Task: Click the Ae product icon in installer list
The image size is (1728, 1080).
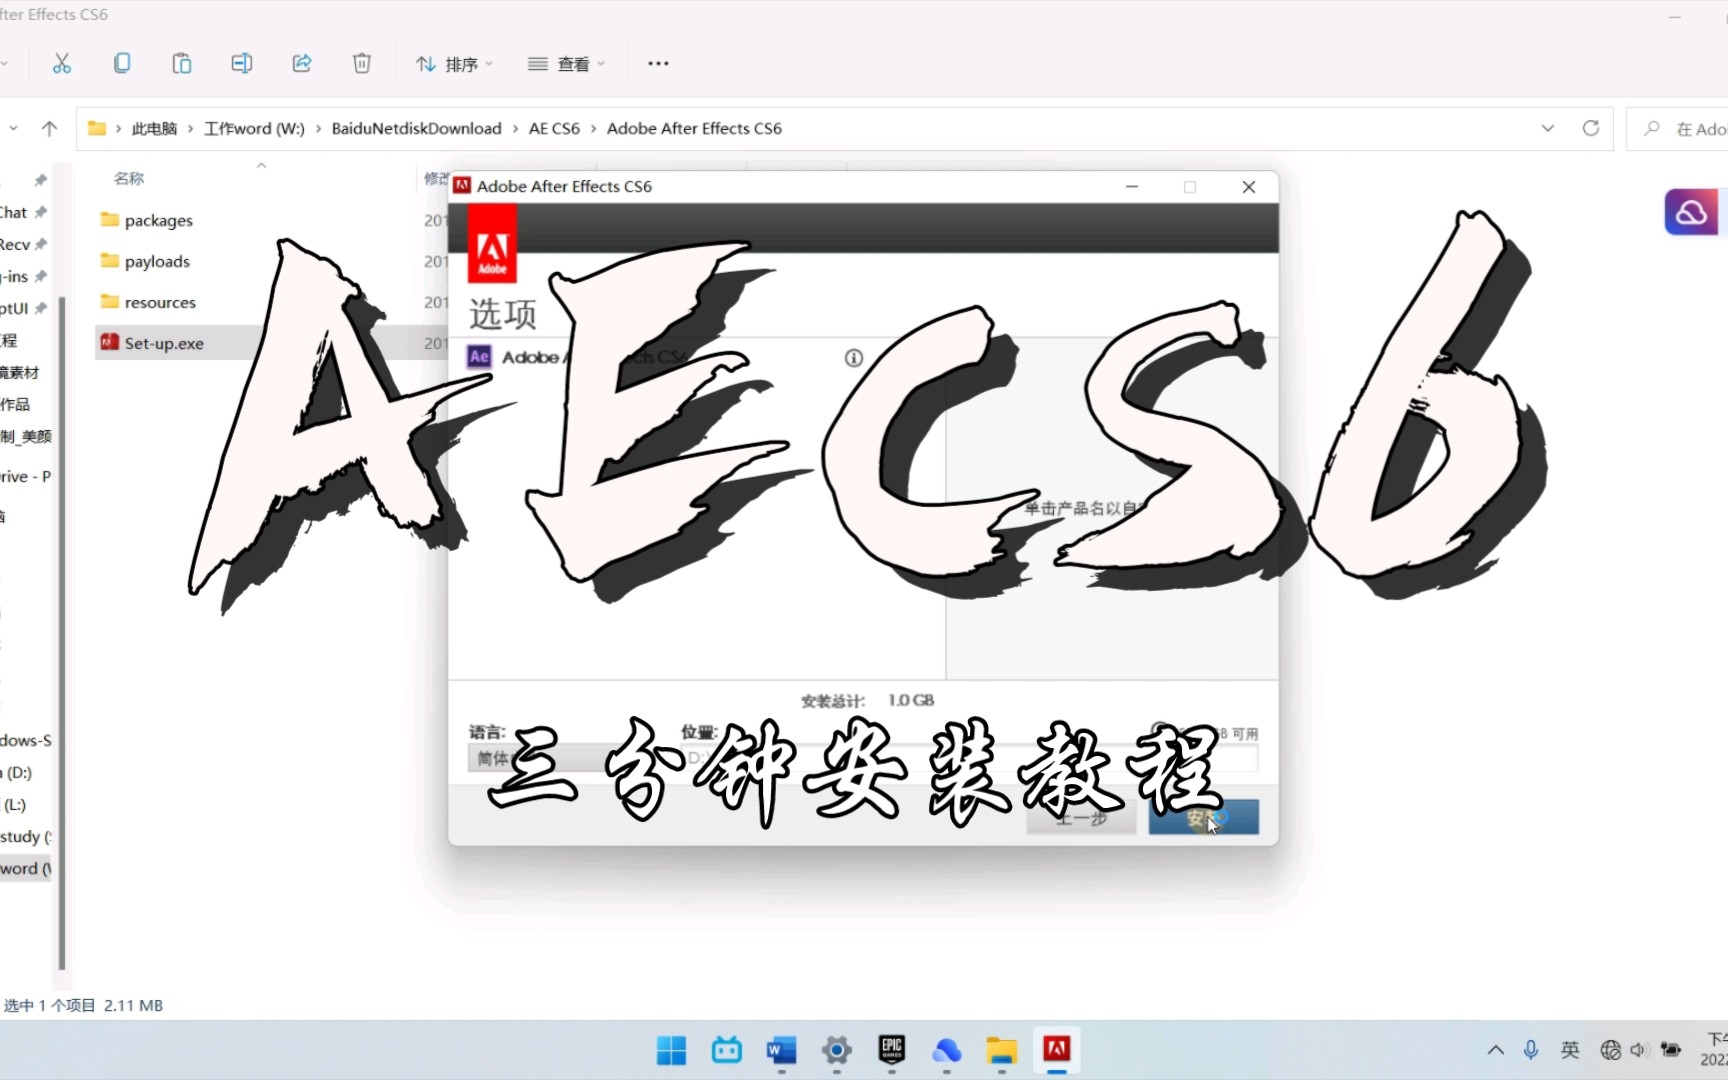Action: tap(480, 357)
